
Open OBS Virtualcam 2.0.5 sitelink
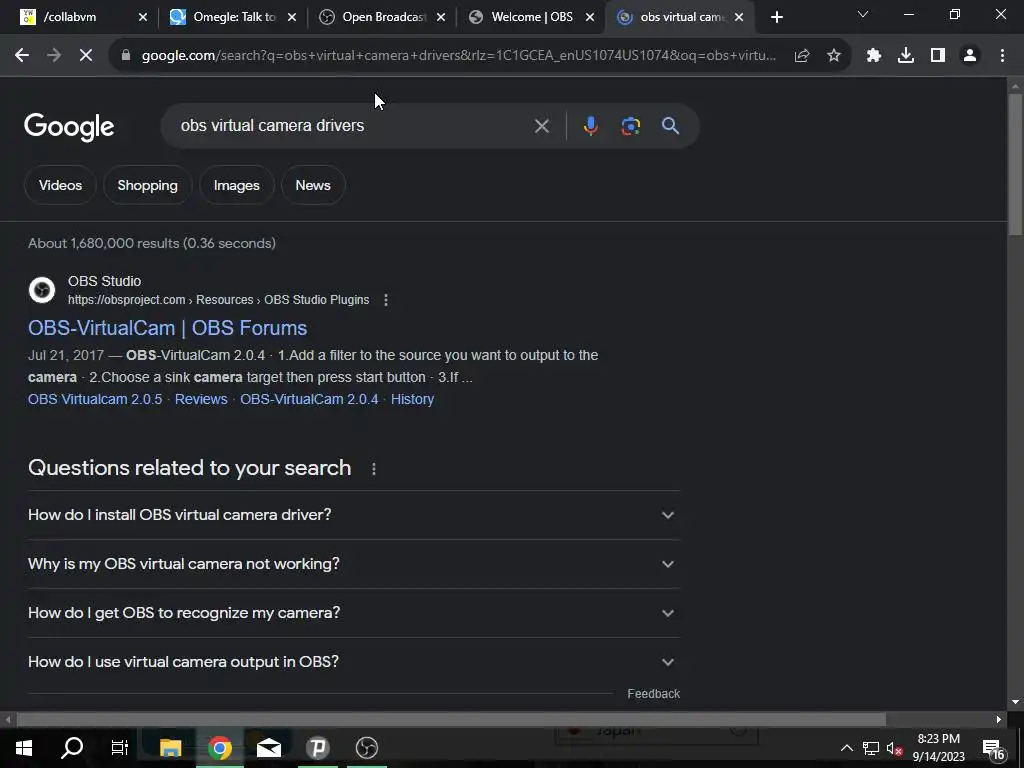click(95, 399)
